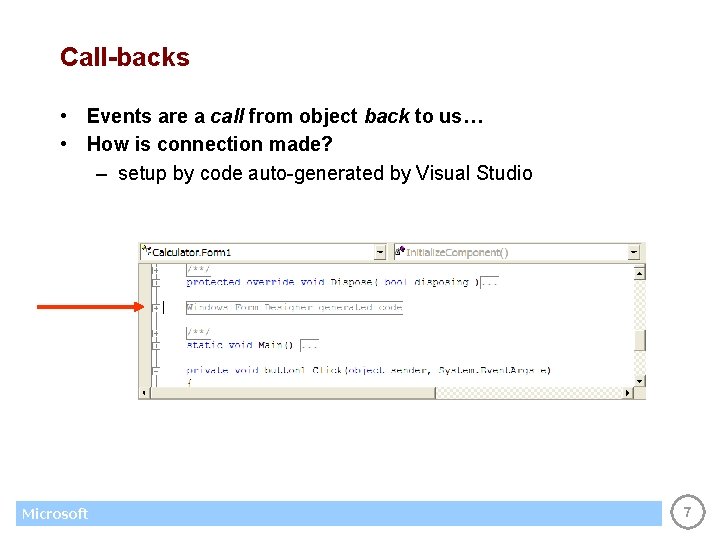
Task: Click the vertical scrollbar up arrow
Action: click(640, 274)
